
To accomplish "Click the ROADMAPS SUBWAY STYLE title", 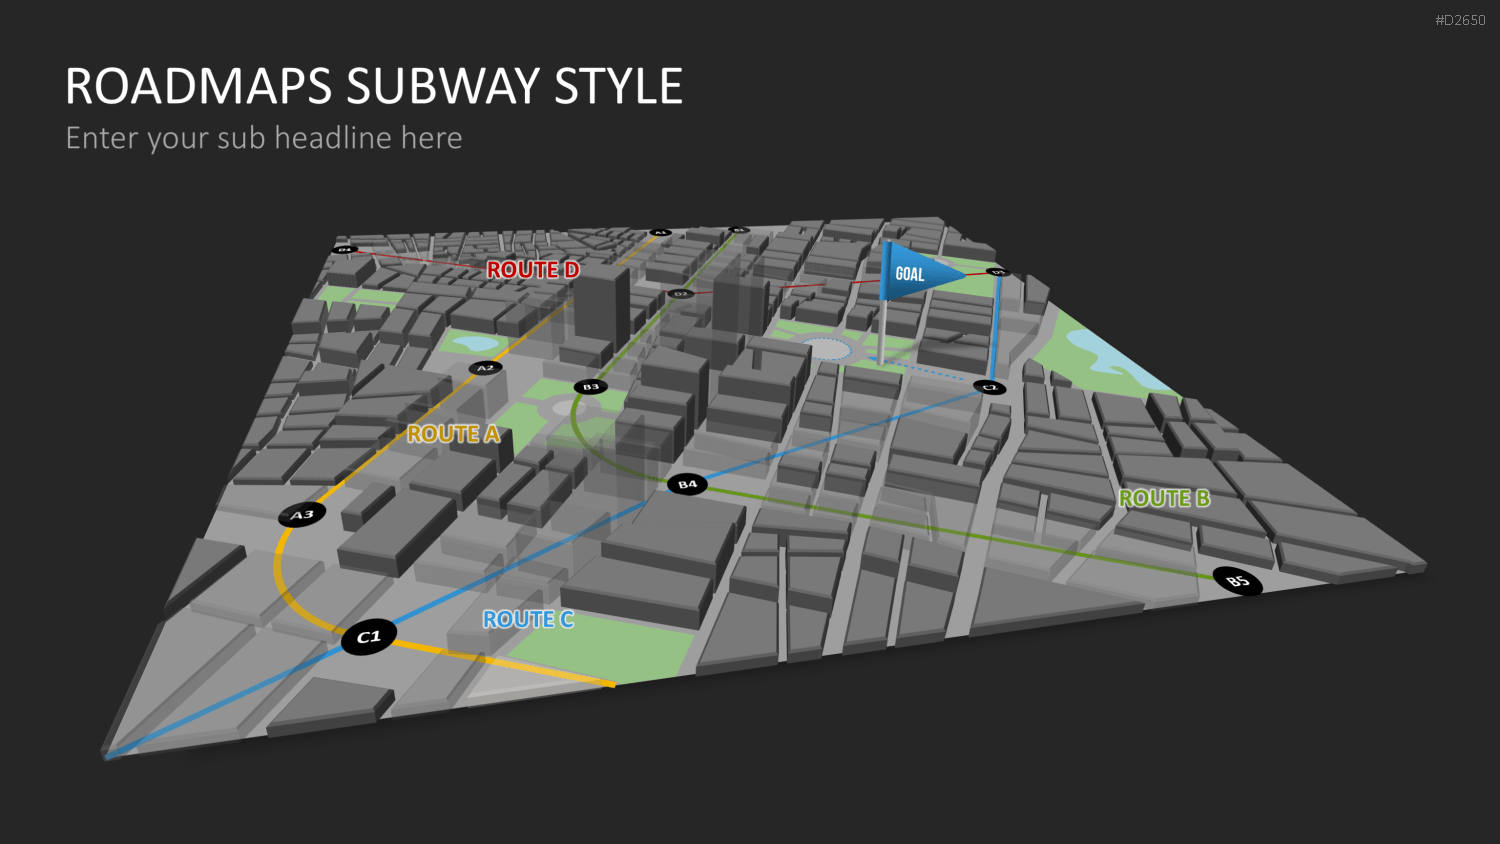I will [x=374, y=86].
